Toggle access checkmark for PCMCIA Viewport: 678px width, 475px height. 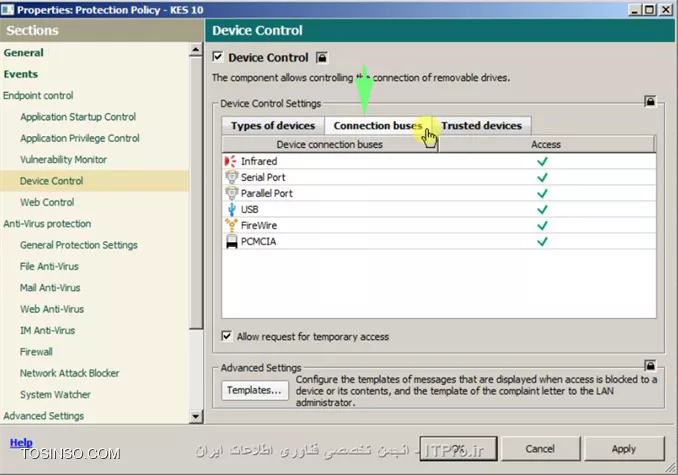pyautogui.click(x=542, y=241)
